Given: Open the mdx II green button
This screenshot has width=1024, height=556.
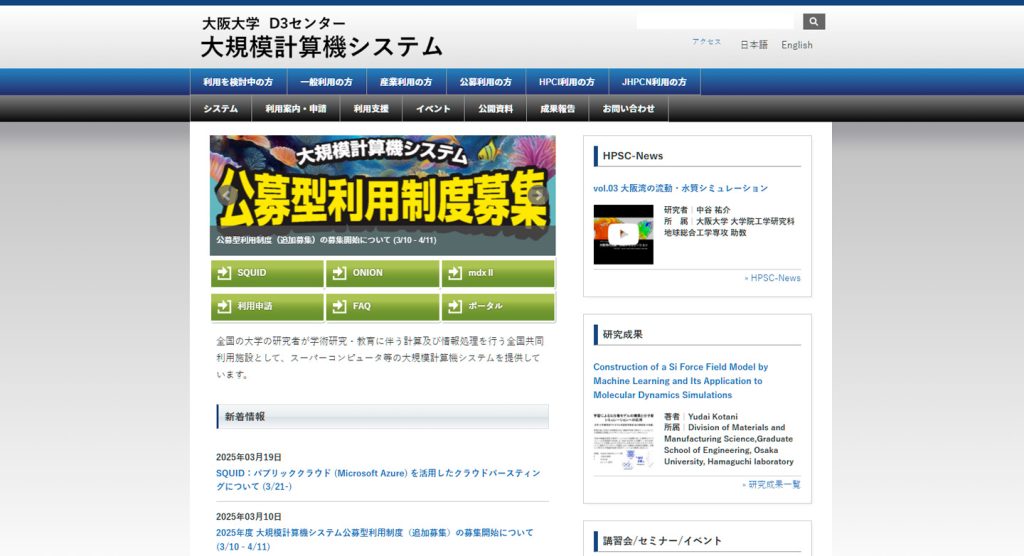Looking at the screenshot, I should (x=497, y=273).
